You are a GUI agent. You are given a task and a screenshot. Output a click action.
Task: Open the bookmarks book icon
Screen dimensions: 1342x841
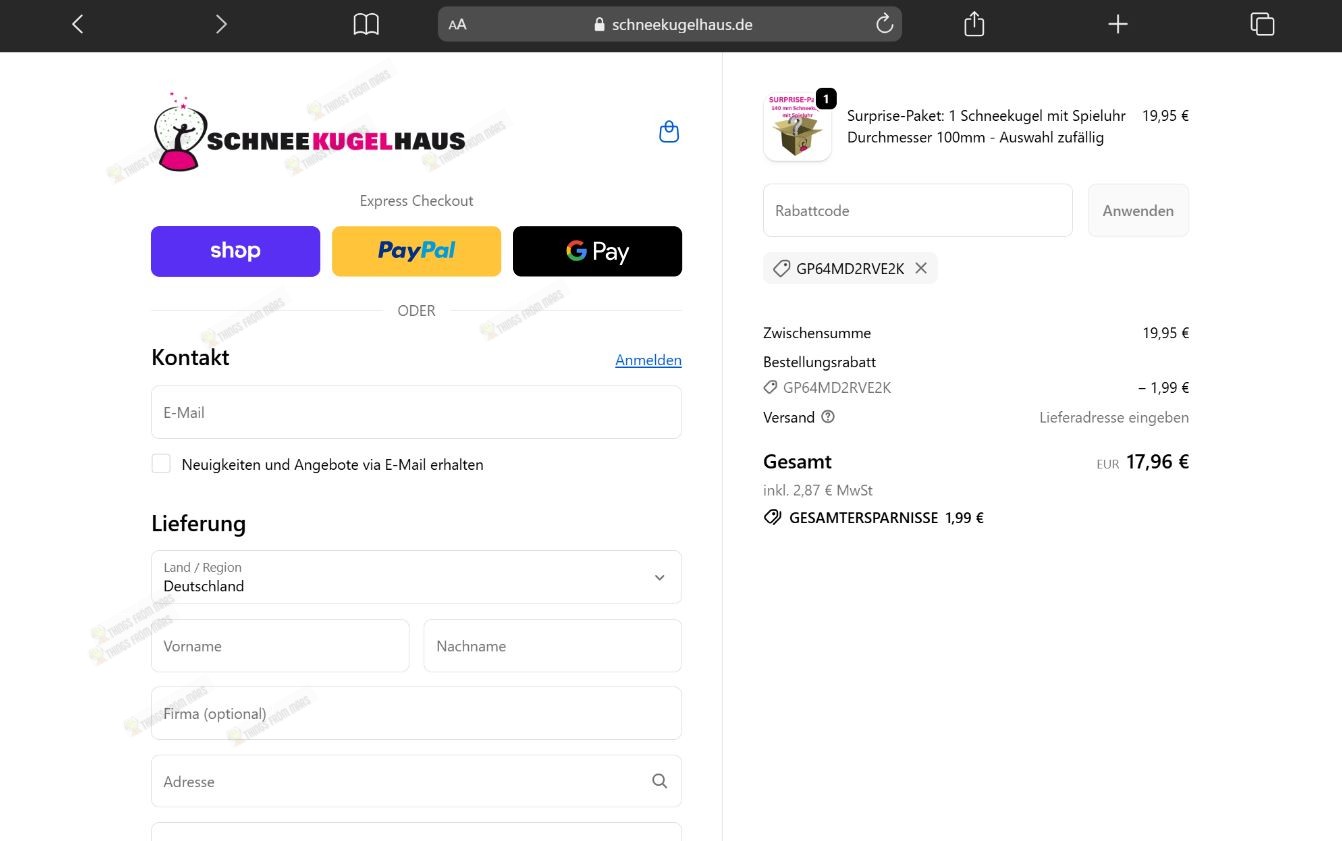(366, 24)
